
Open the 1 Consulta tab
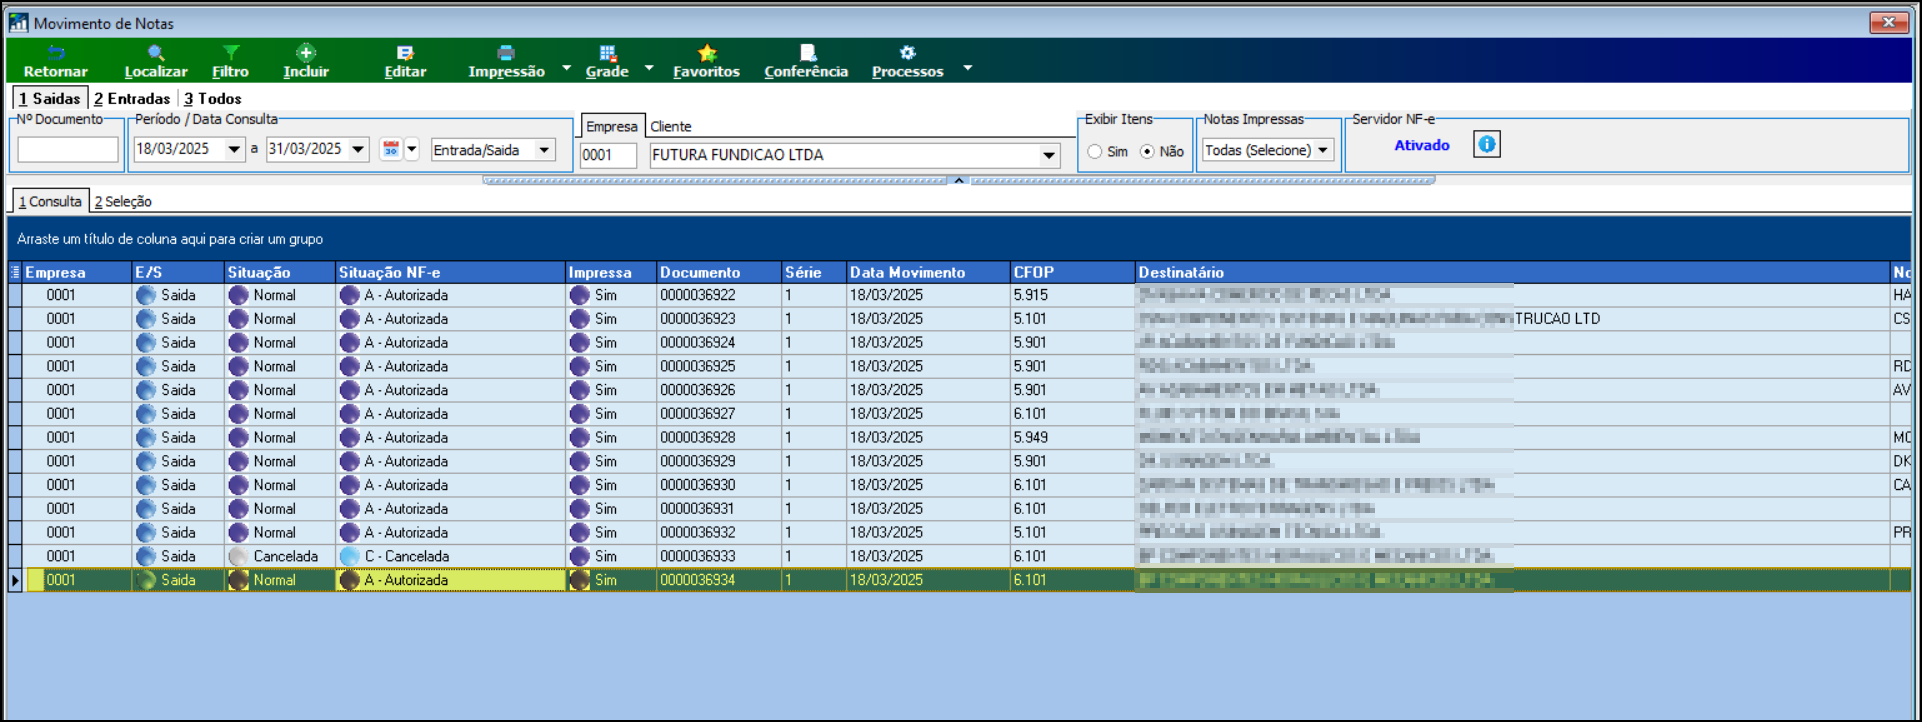[50, 201]
